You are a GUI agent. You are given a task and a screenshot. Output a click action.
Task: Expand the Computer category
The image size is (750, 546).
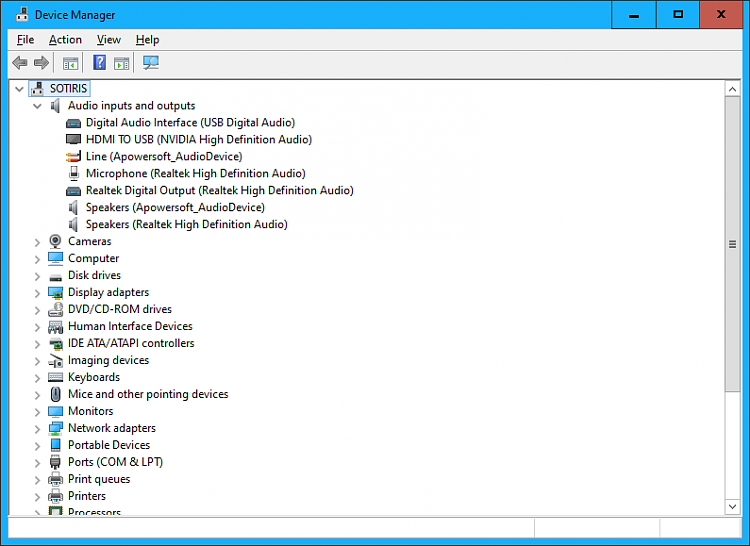pyautogui.click(x=37, y=259)
